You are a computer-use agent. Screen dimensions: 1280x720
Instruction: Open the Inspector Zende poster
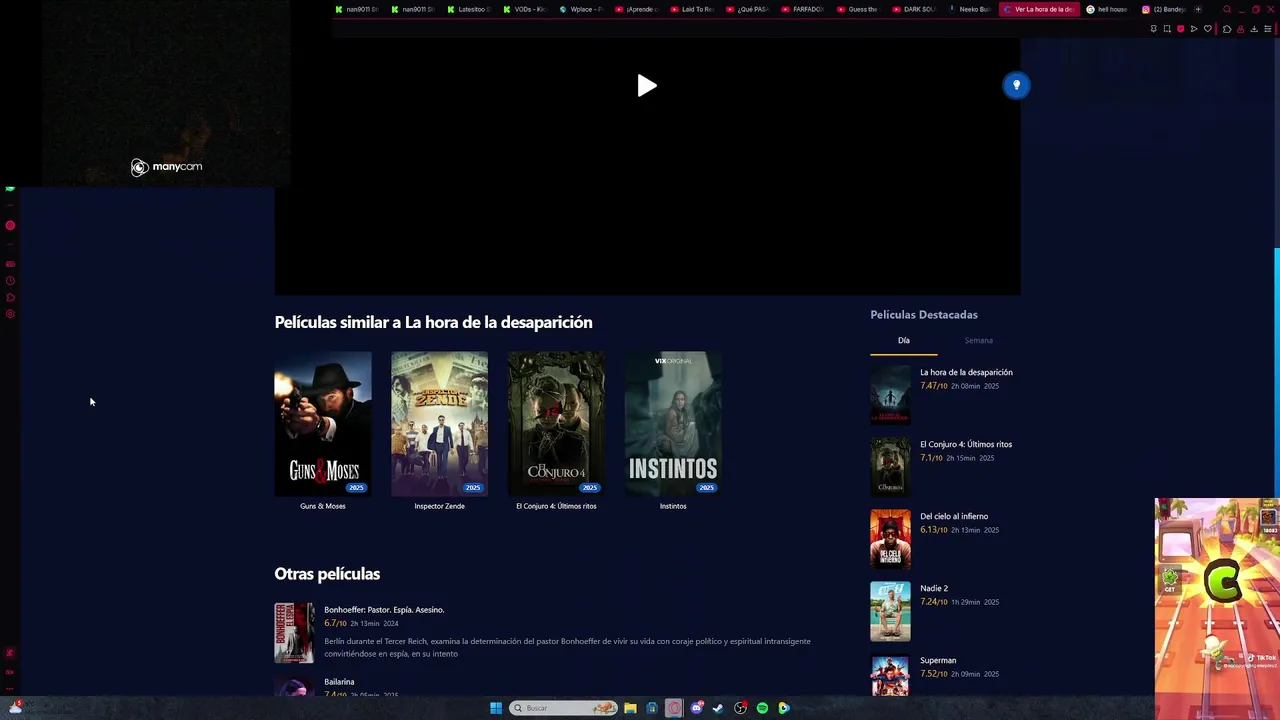(439, 423)
